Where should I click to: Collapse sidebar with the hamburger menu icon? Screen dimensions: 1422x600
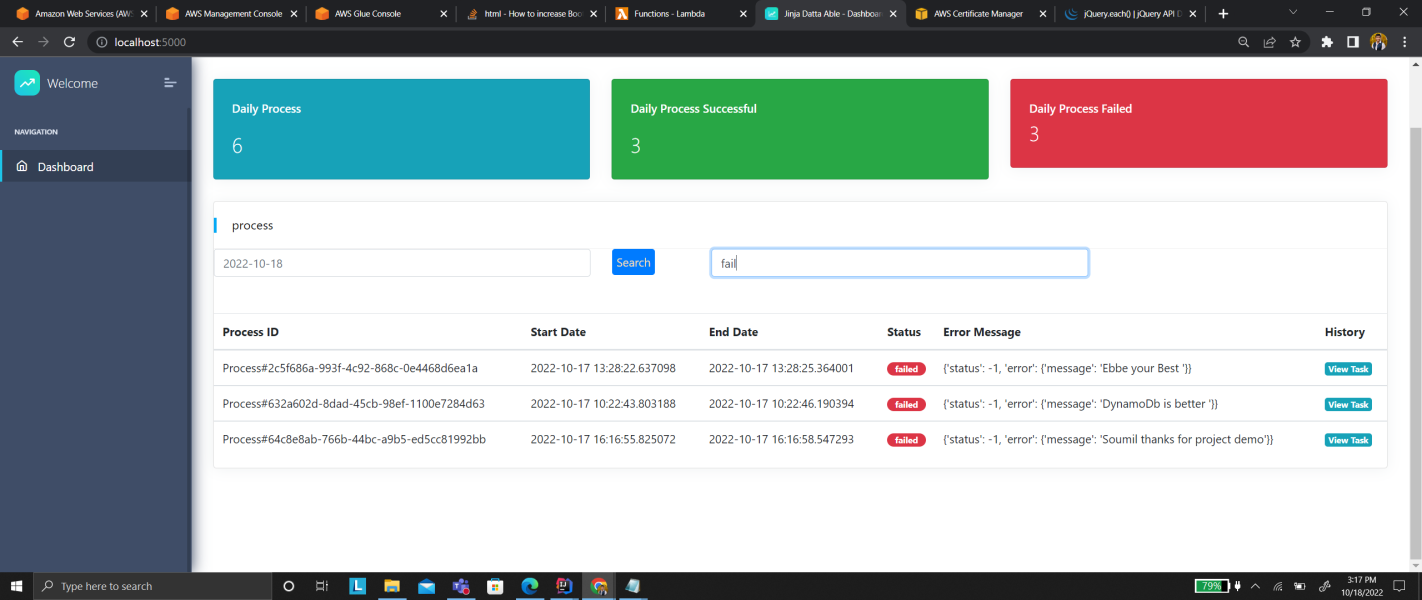coord(170,83)
